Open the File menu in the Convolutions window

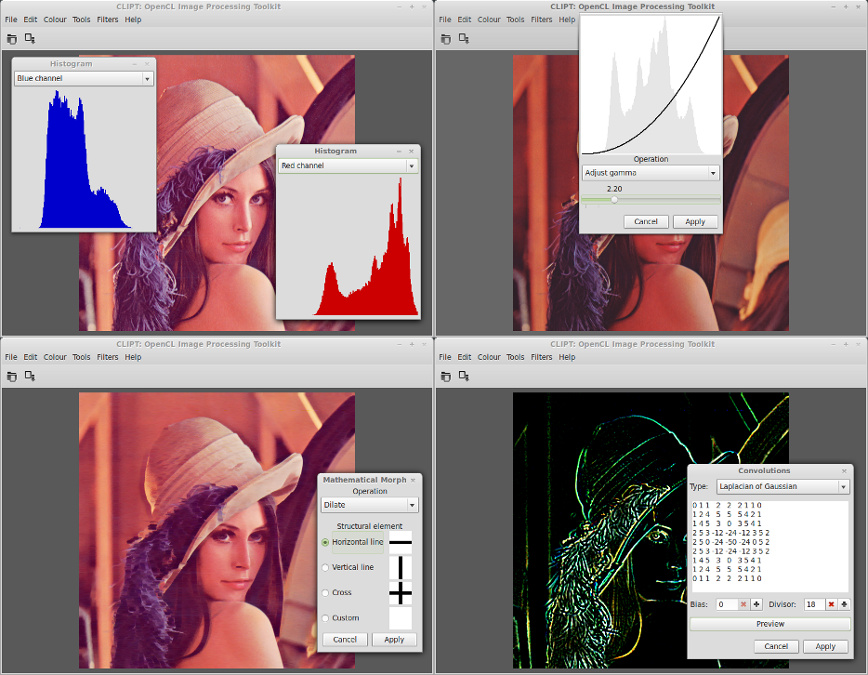tap(445, 357)
